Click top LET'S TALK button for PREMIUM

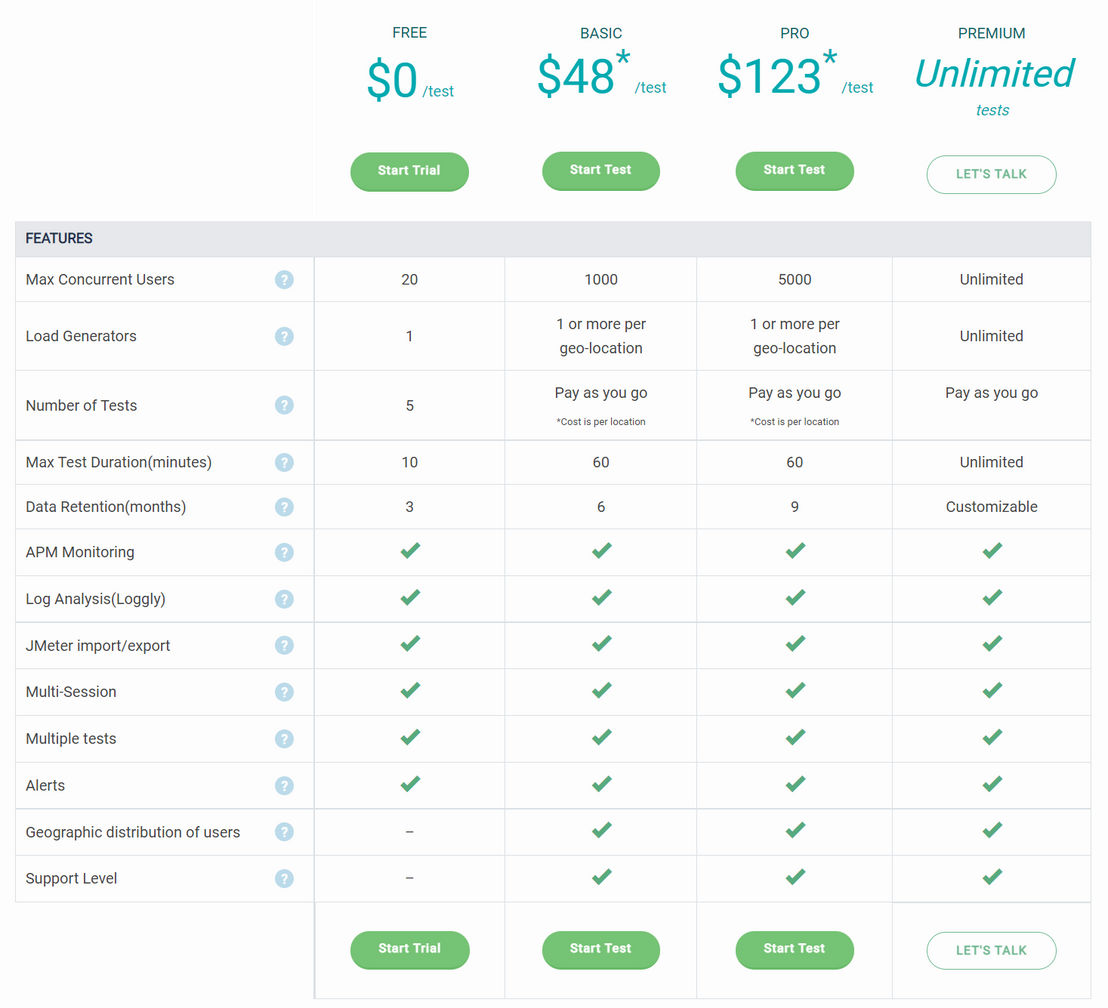point(991,175)
